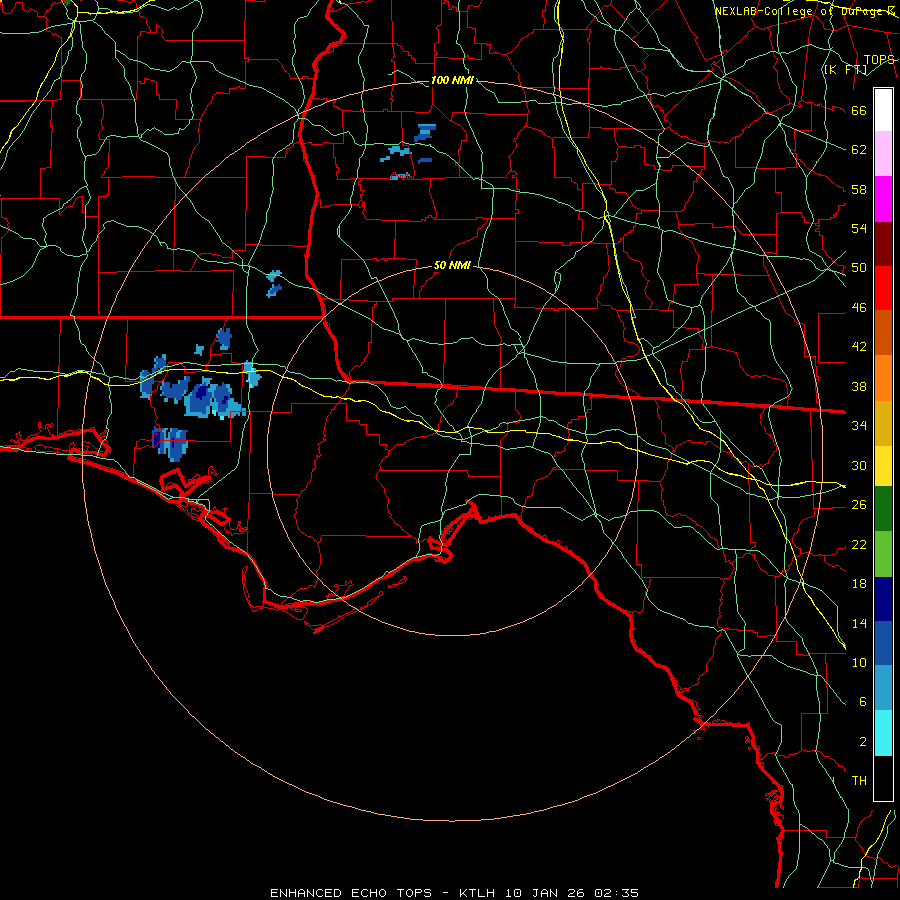The width and height of the screenshot is (900, 900).
Task: Click the "K FT" units label
Action: 845,69
